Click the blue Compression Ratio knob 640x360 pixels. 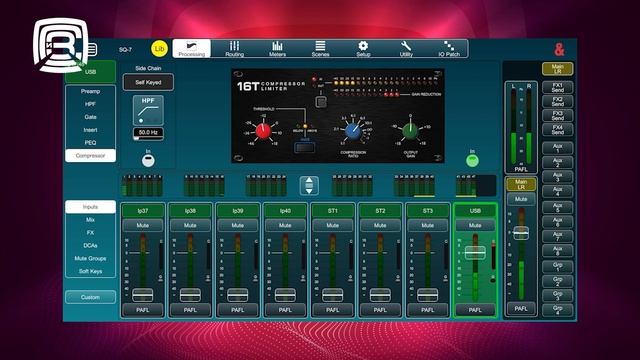[353, 131]
